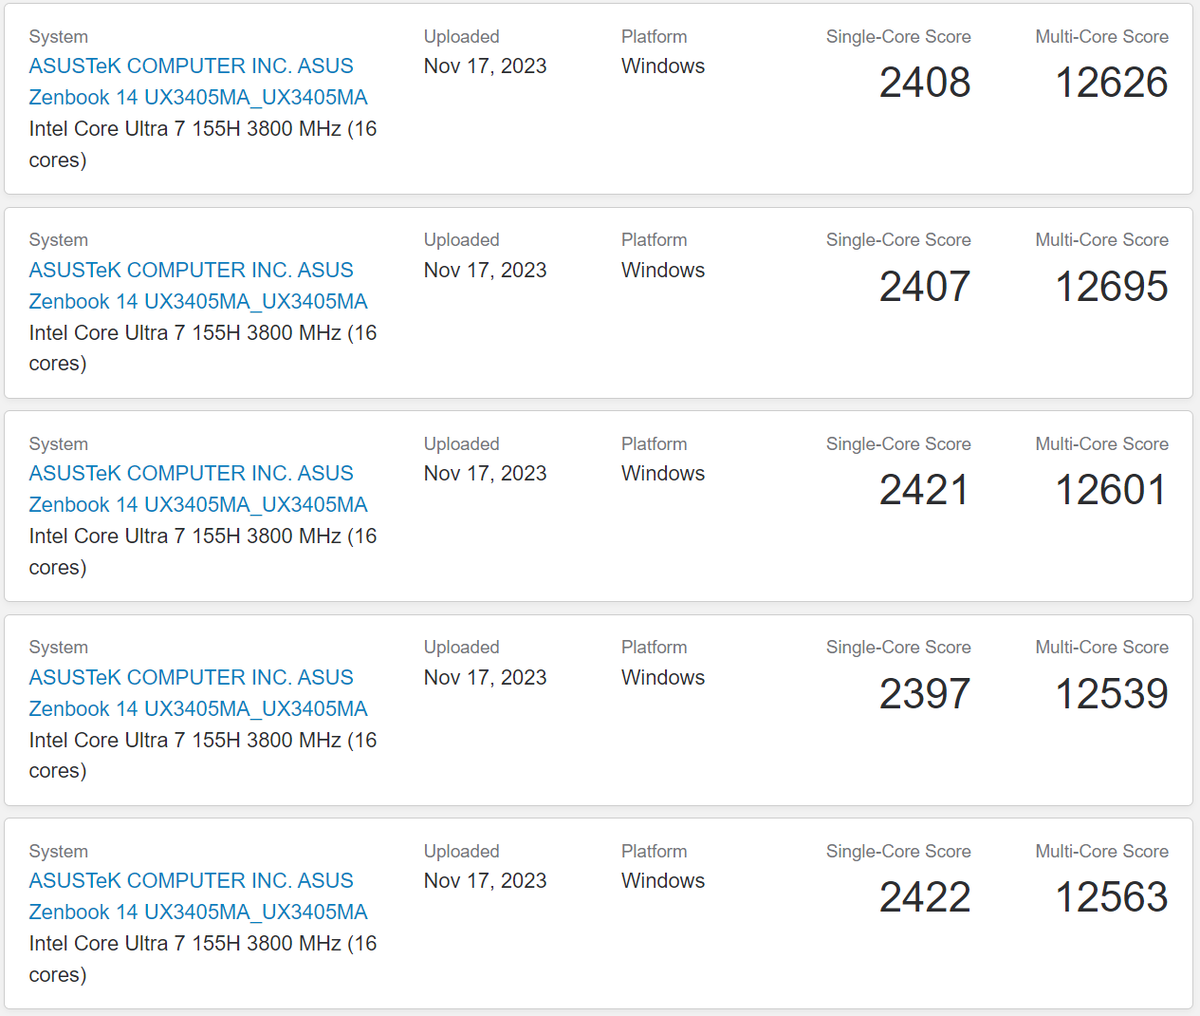The width and height of the screenshot is (1200, 1016).
Task: Click the multi-core score 12563
Action: pyautogui.click(x=1112, y=897)
